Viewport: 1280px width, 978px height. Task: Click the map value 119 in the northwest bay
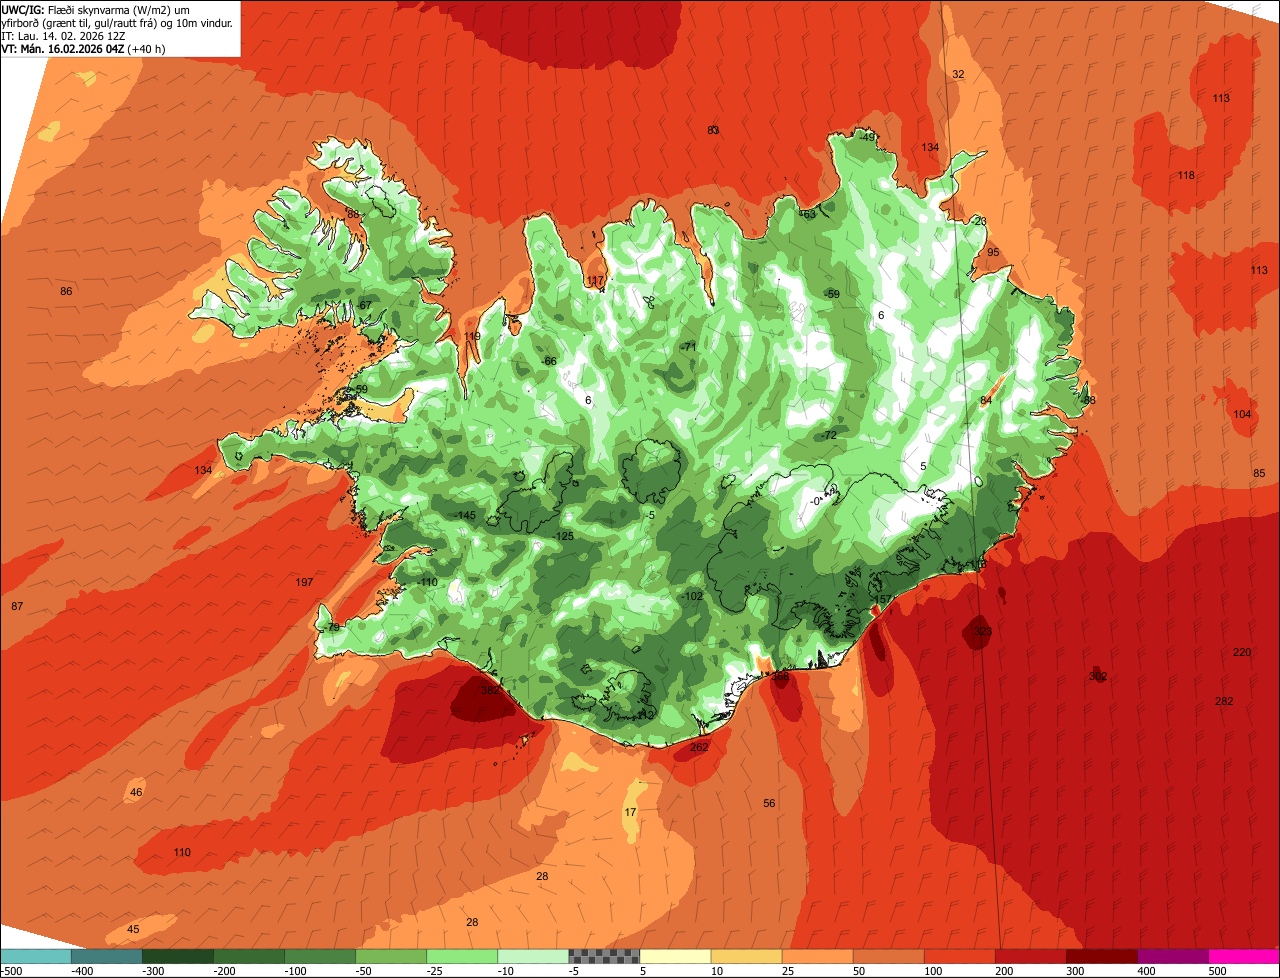coord(472,336)
